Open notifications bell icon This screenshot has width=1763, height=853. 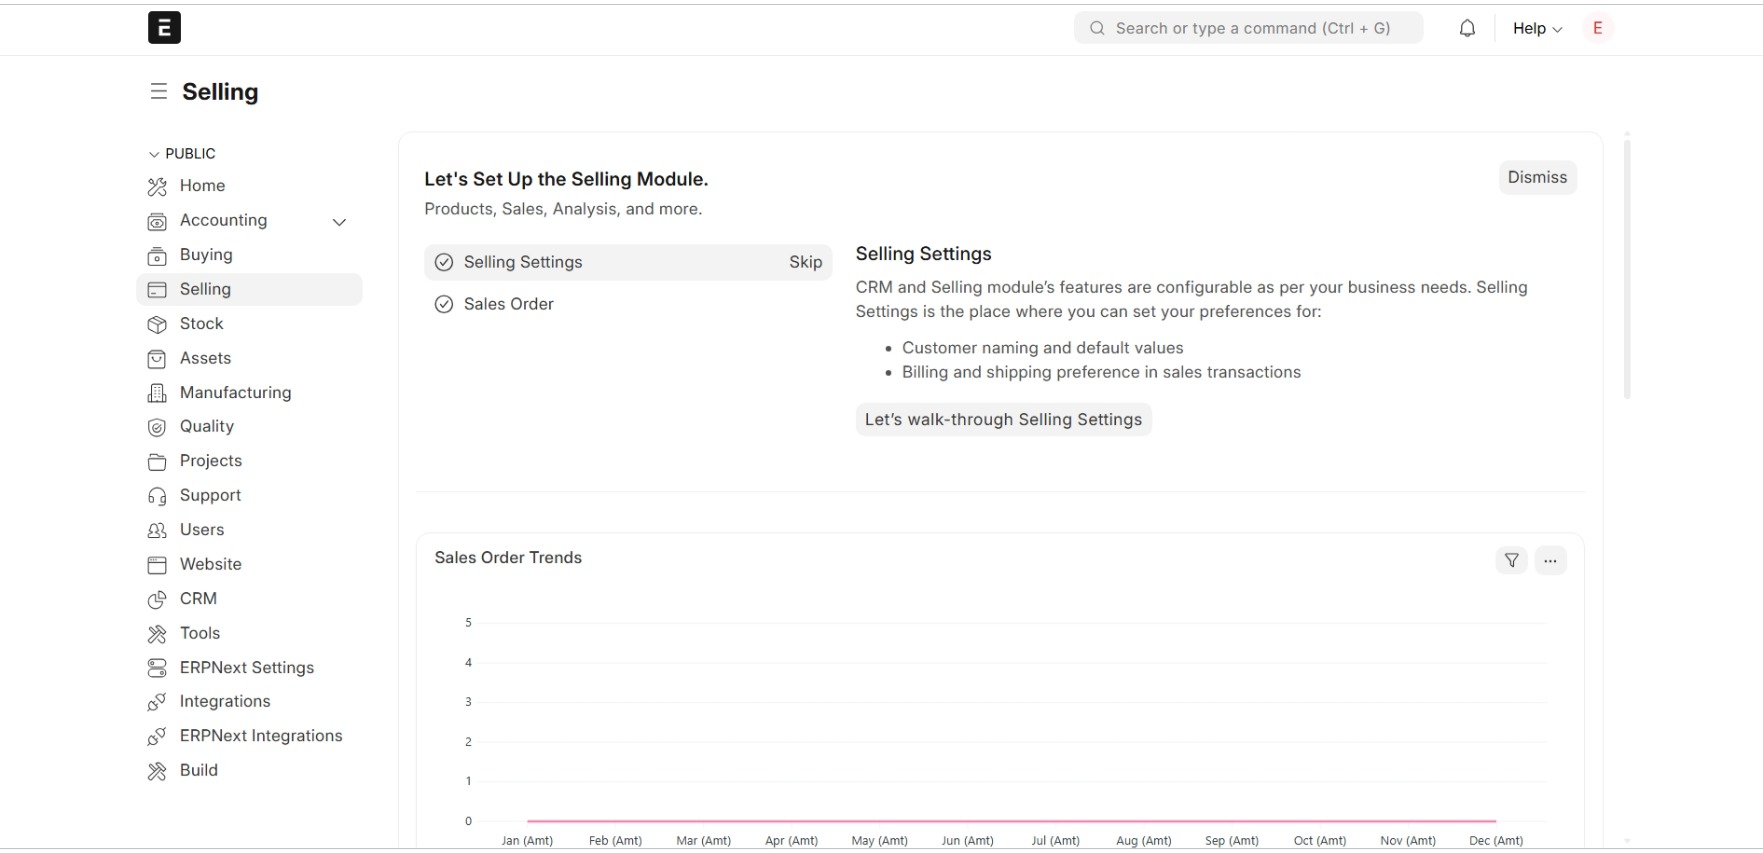(x=1467, y=28)
